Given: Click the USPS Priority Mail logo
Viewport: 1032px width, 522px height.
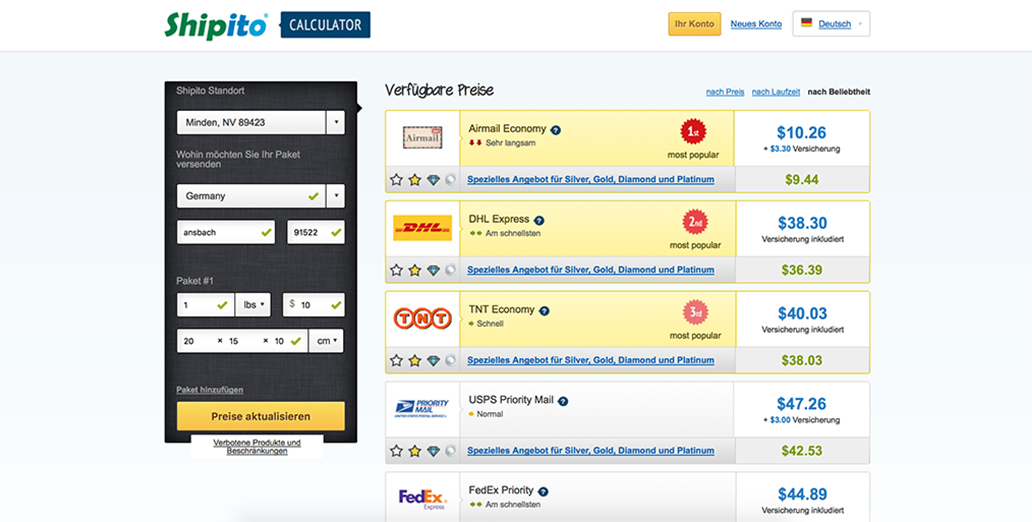Looking at the screenshot, I should 423,408.
